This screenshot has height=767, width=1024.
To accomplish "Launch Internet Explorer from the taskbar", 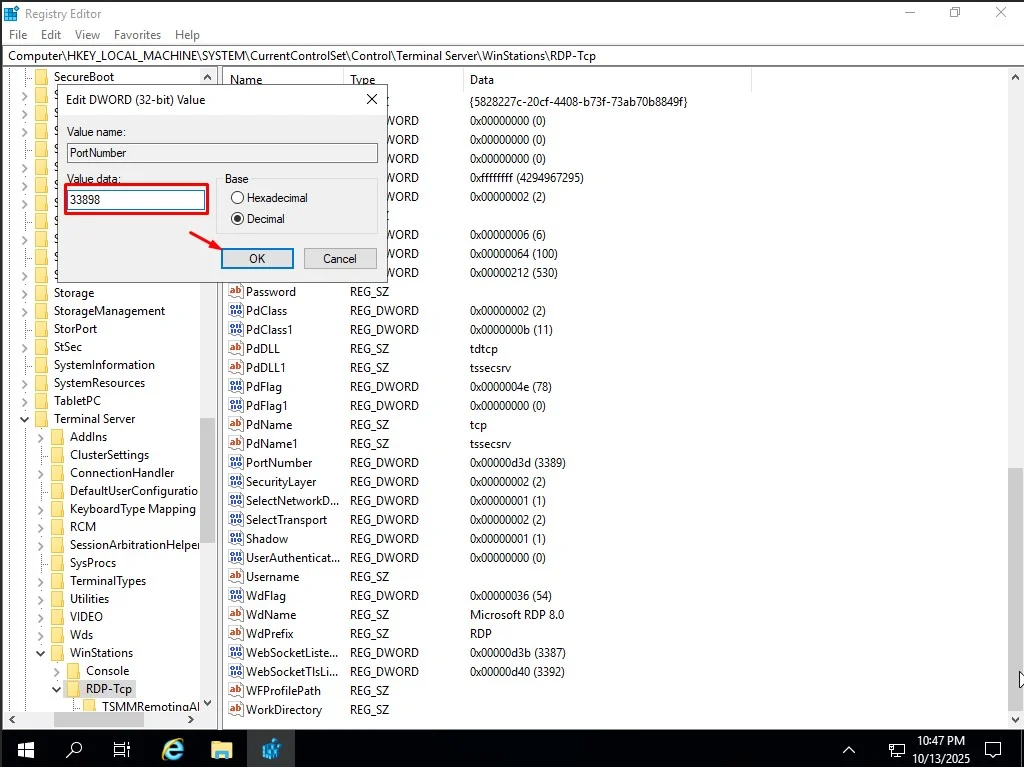I will click(x=171, y=748).
